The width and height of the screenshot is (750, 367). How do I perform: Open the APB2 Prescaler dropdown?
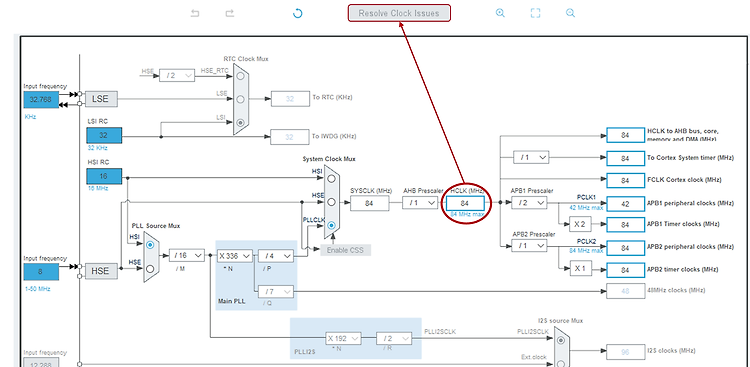(x=529, y=245)
